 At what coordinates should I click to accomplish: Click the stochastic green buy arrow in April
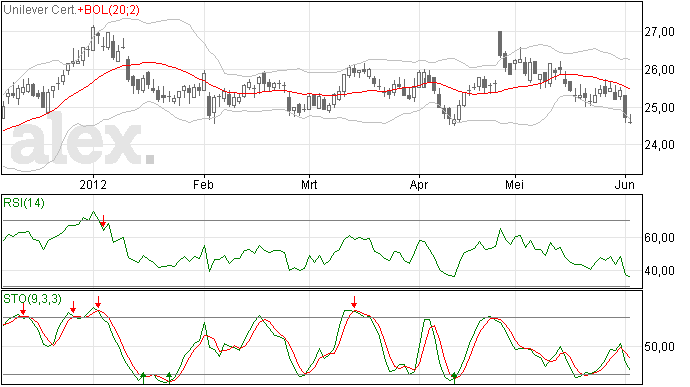(x=454, y=378)
